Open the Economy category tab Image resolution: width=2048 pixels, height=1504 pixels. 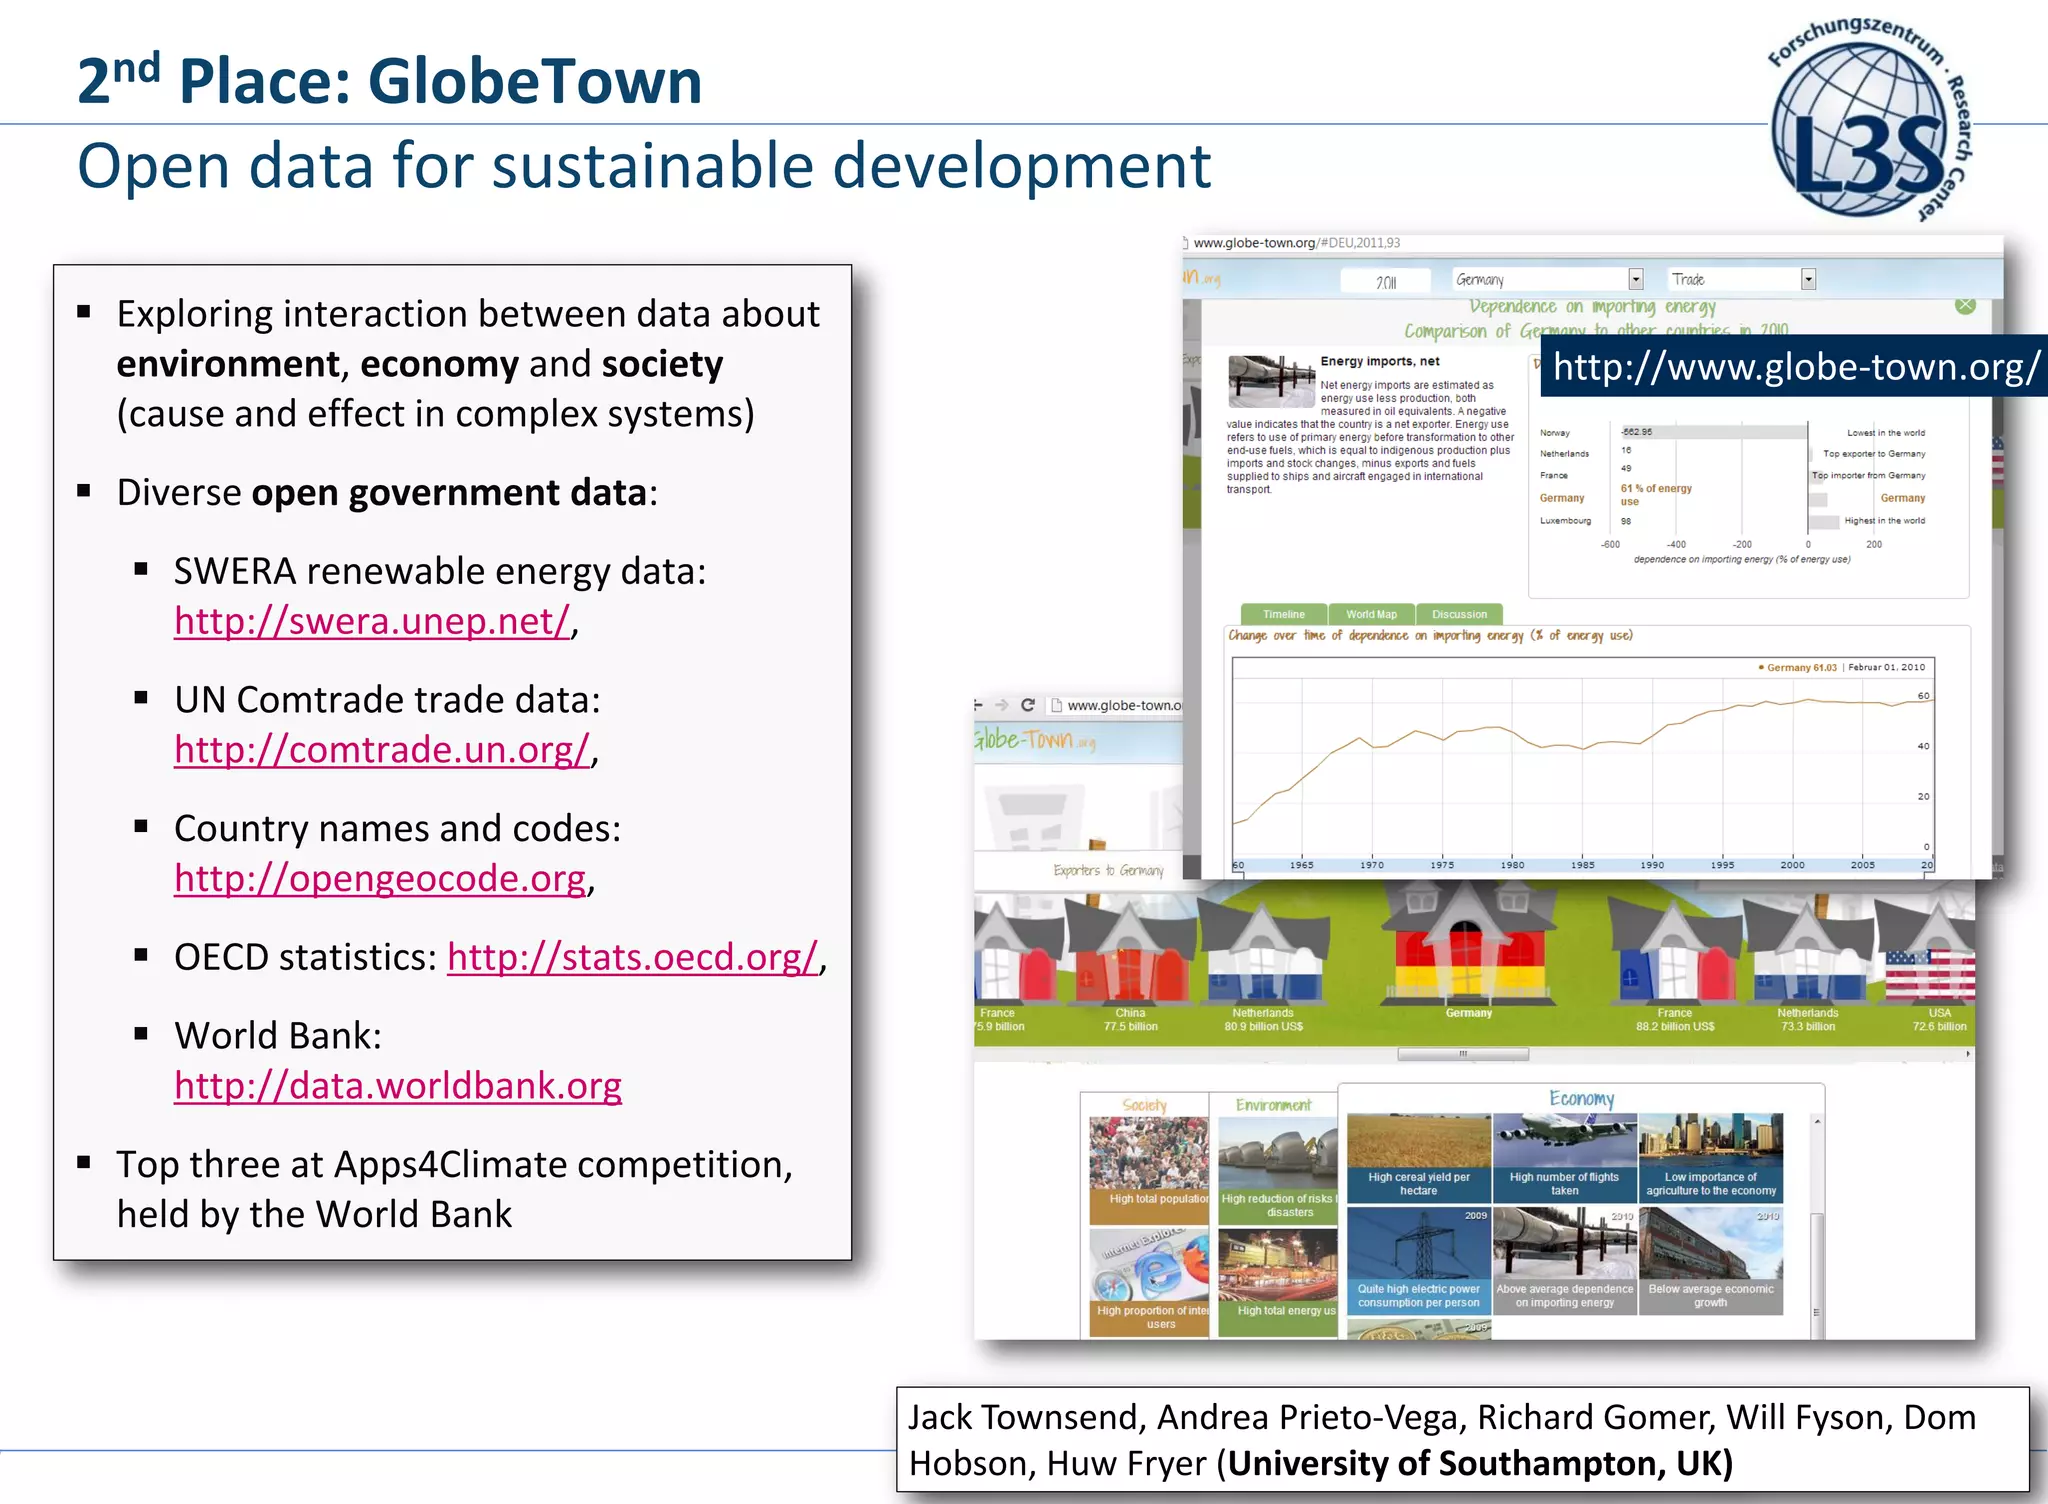[x=1581, y=1098]
